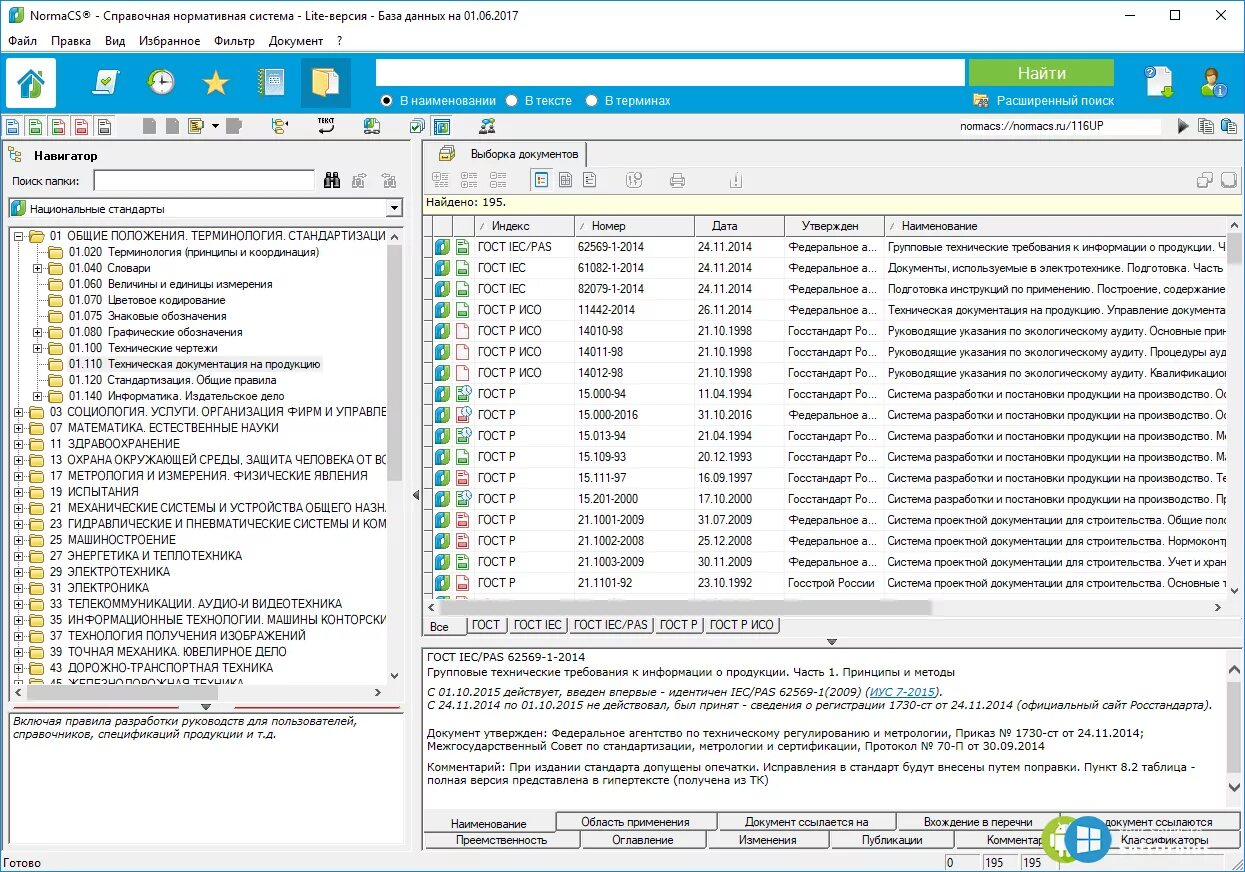Click the cascade windows icon
This screenshot has height=872, width=1245.
pos(1205,180)
